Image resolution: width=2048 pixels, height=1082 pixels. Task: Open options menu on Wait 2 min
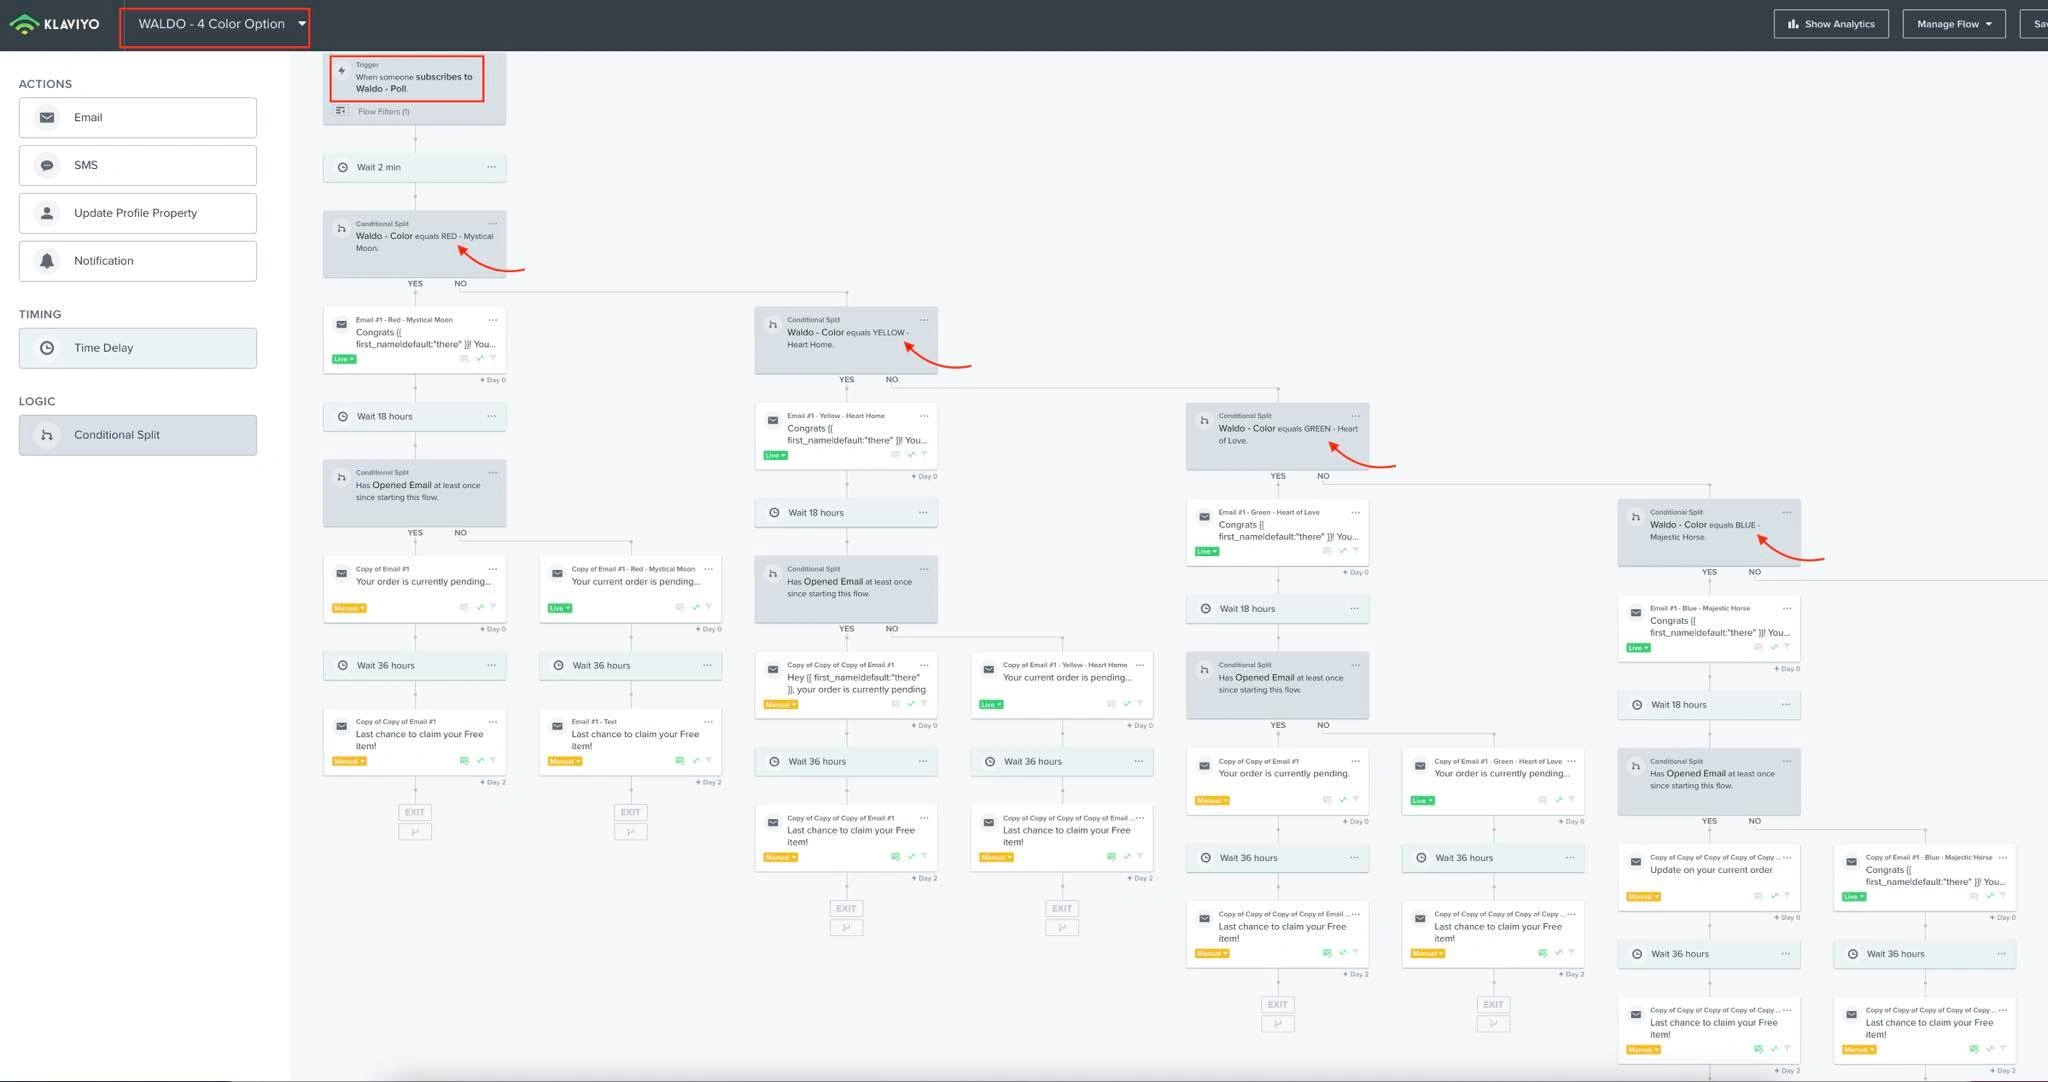click(x=491, y=167)
